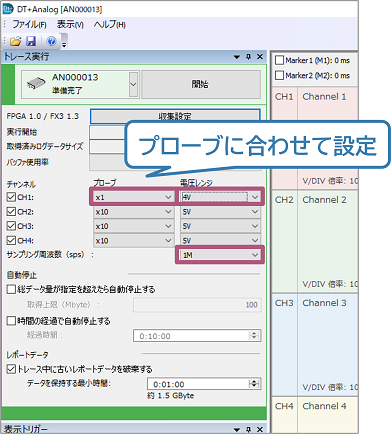This screenshot has width=391, height=434.
Task: Open the CH4 probe x10 dropdown
Action: (133, 240)
